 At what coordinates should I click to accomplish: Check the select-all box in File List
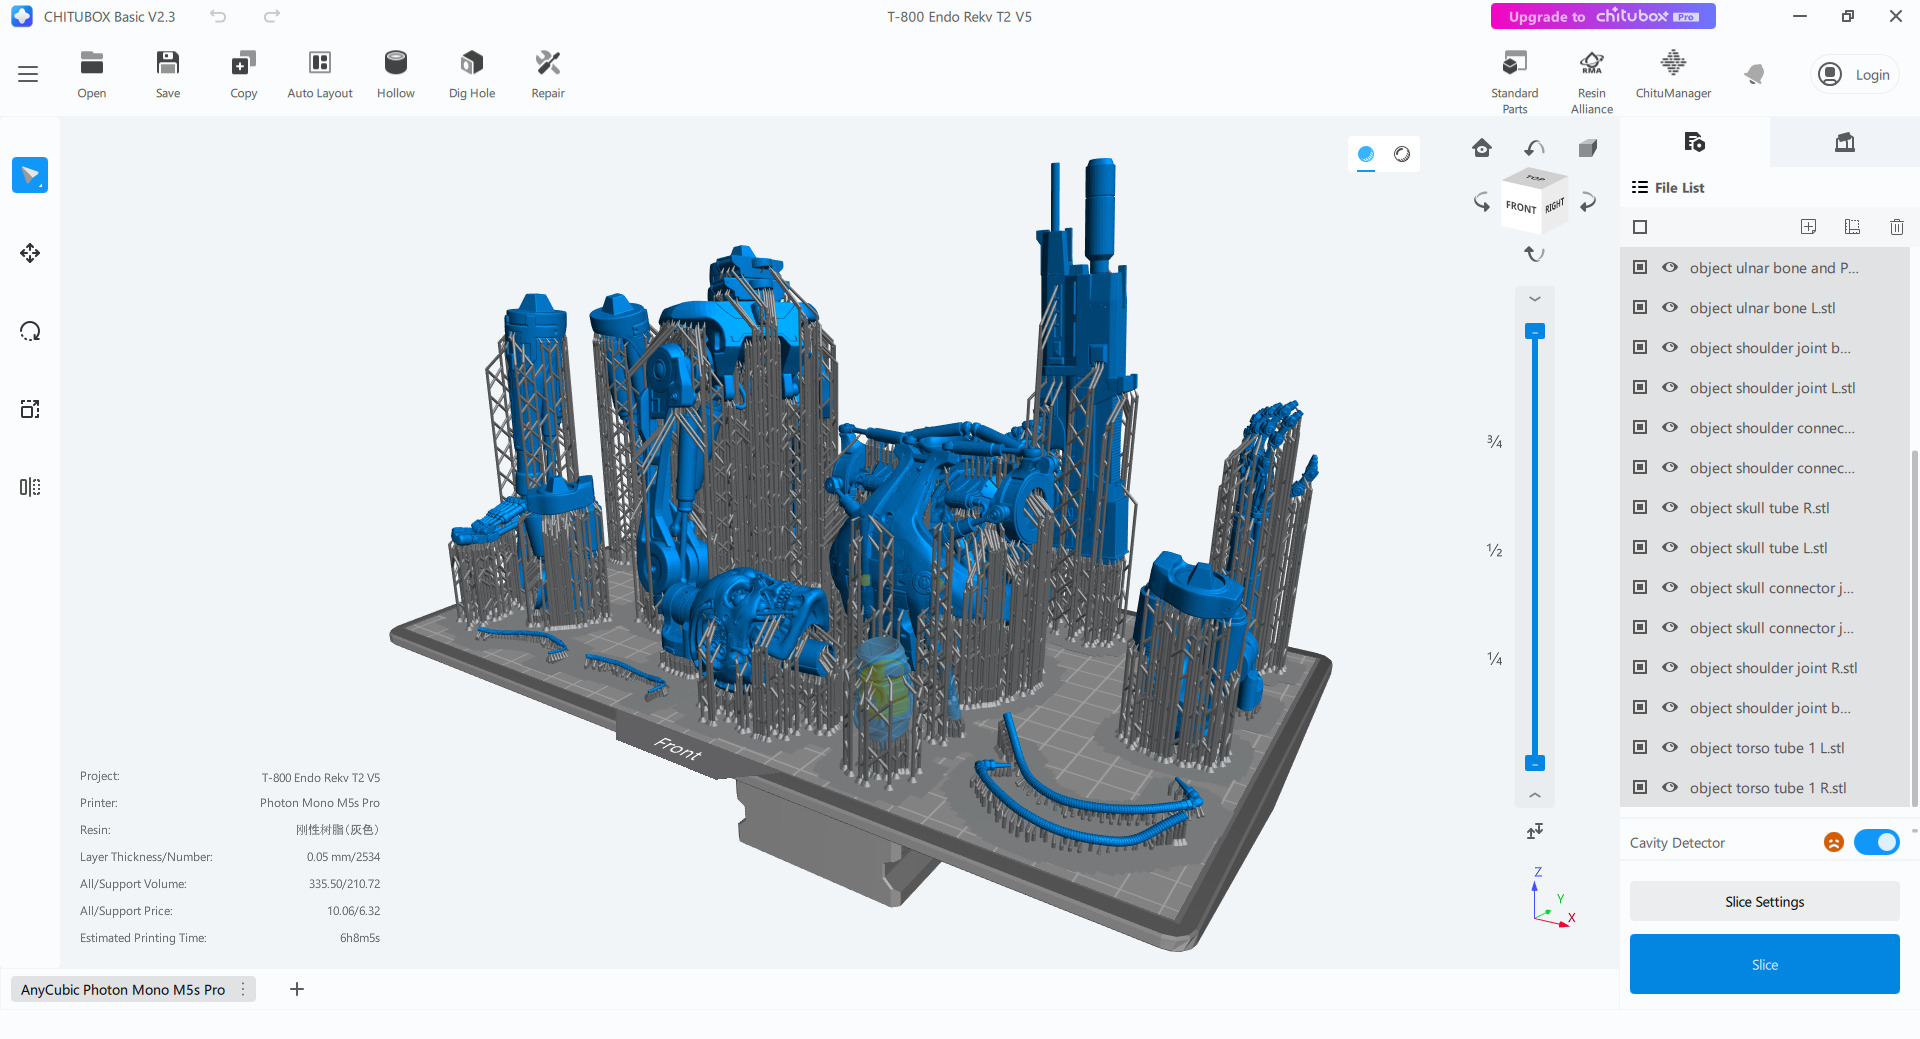click(1640, 227)
